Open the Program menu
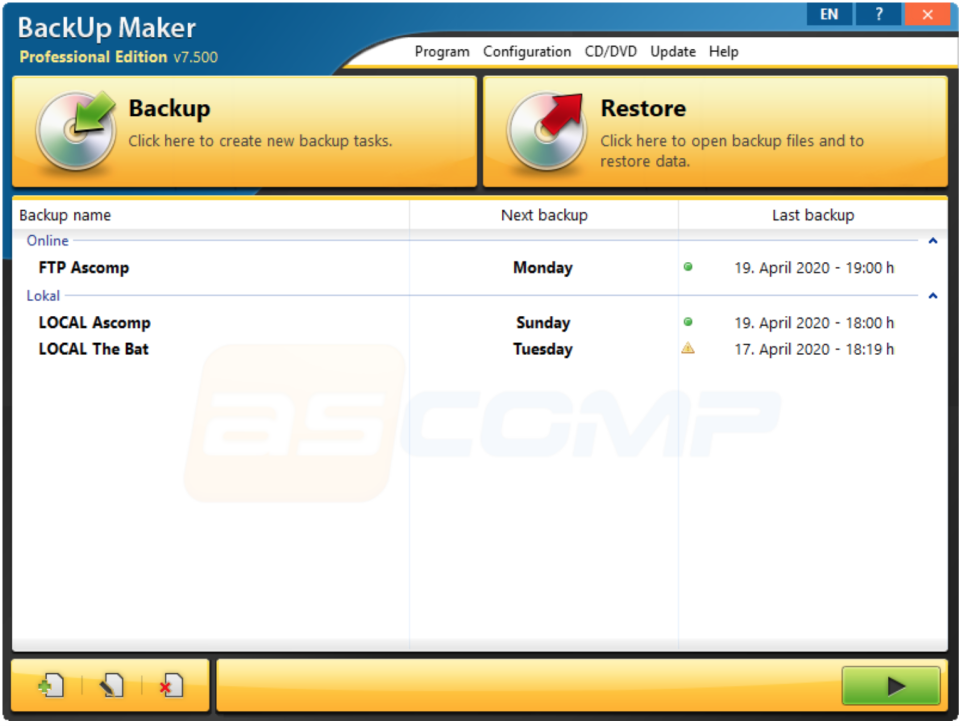Viewport: 960px width, 726px height. point(441,51)
